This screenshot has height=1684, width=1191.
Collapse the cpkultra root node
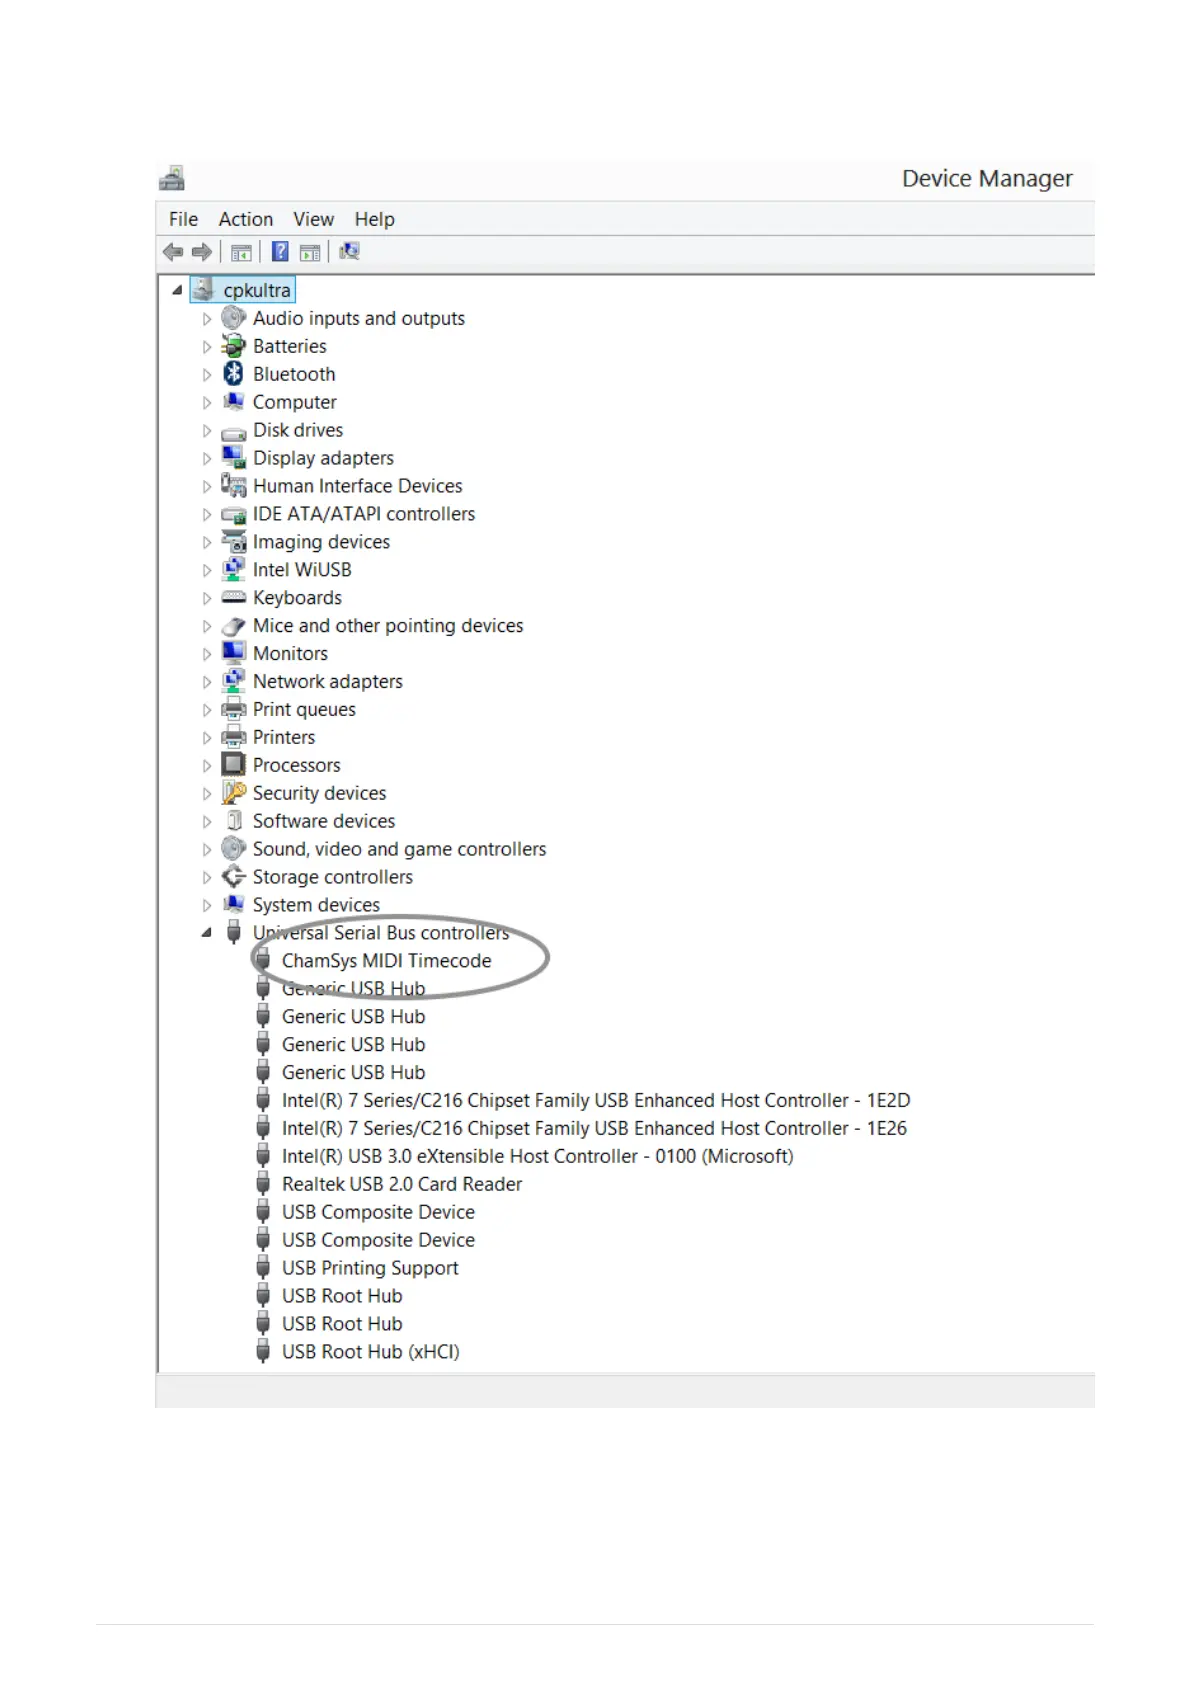pos(177,290)
